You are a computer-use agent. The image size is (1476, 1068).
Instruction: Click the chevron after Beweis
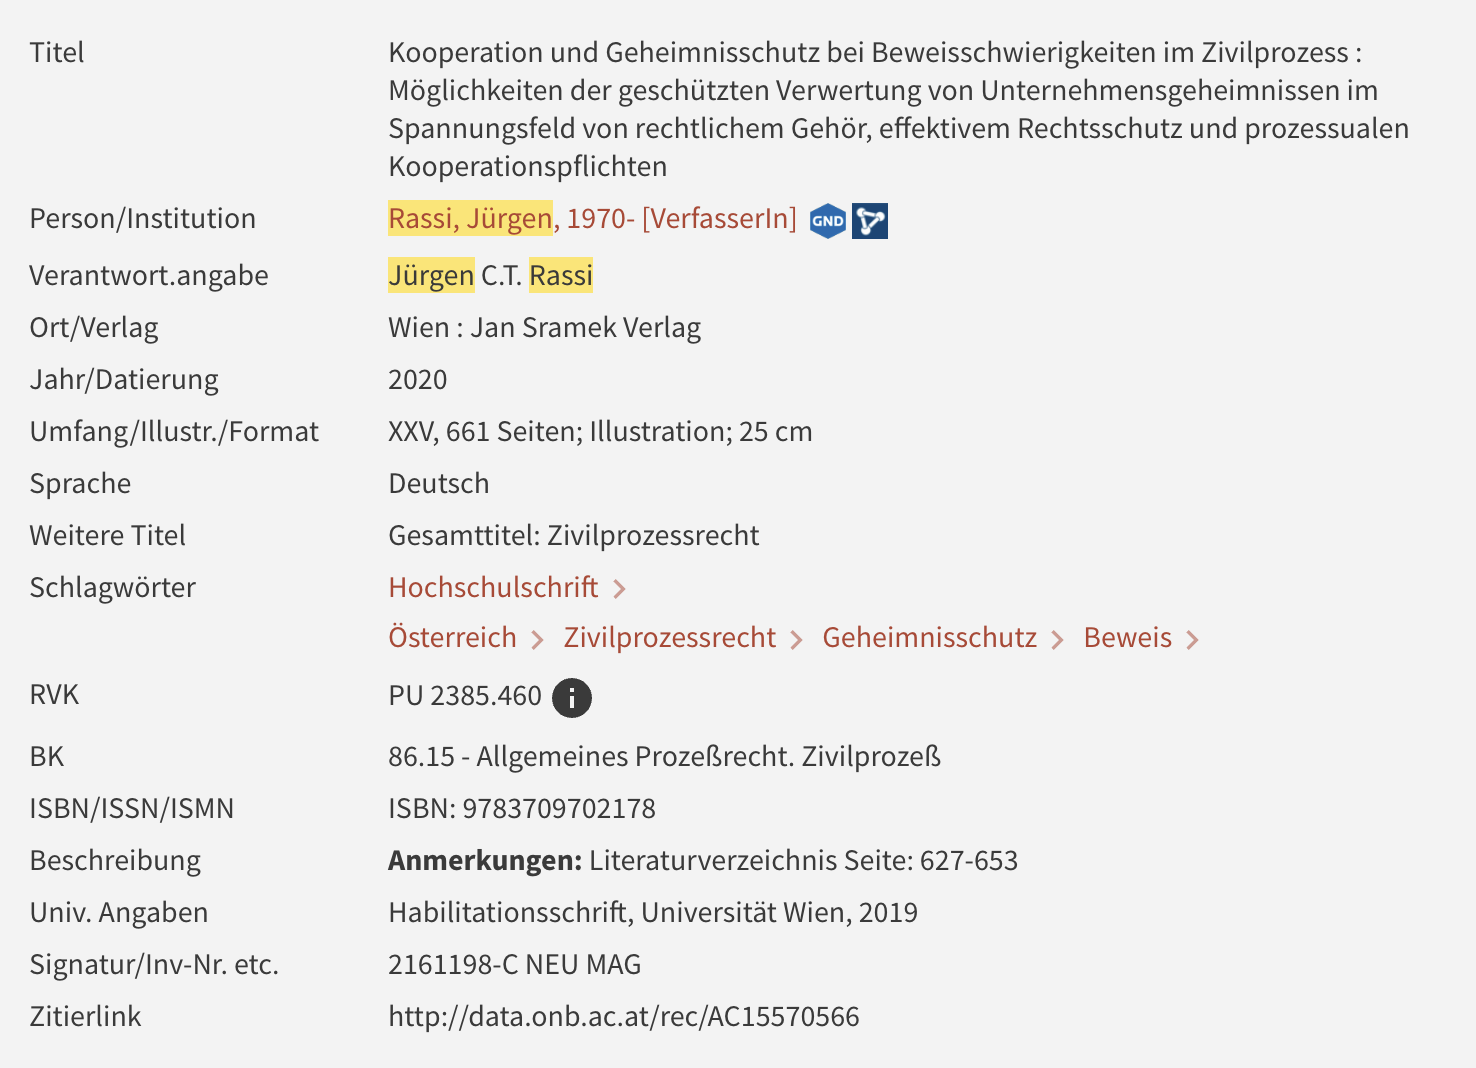click(1192, 639)
